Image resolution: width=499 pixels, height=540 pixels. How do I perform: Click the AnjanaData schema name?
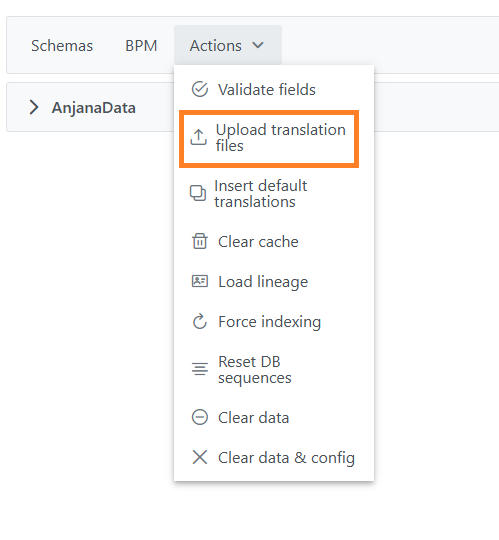(93, 107)
